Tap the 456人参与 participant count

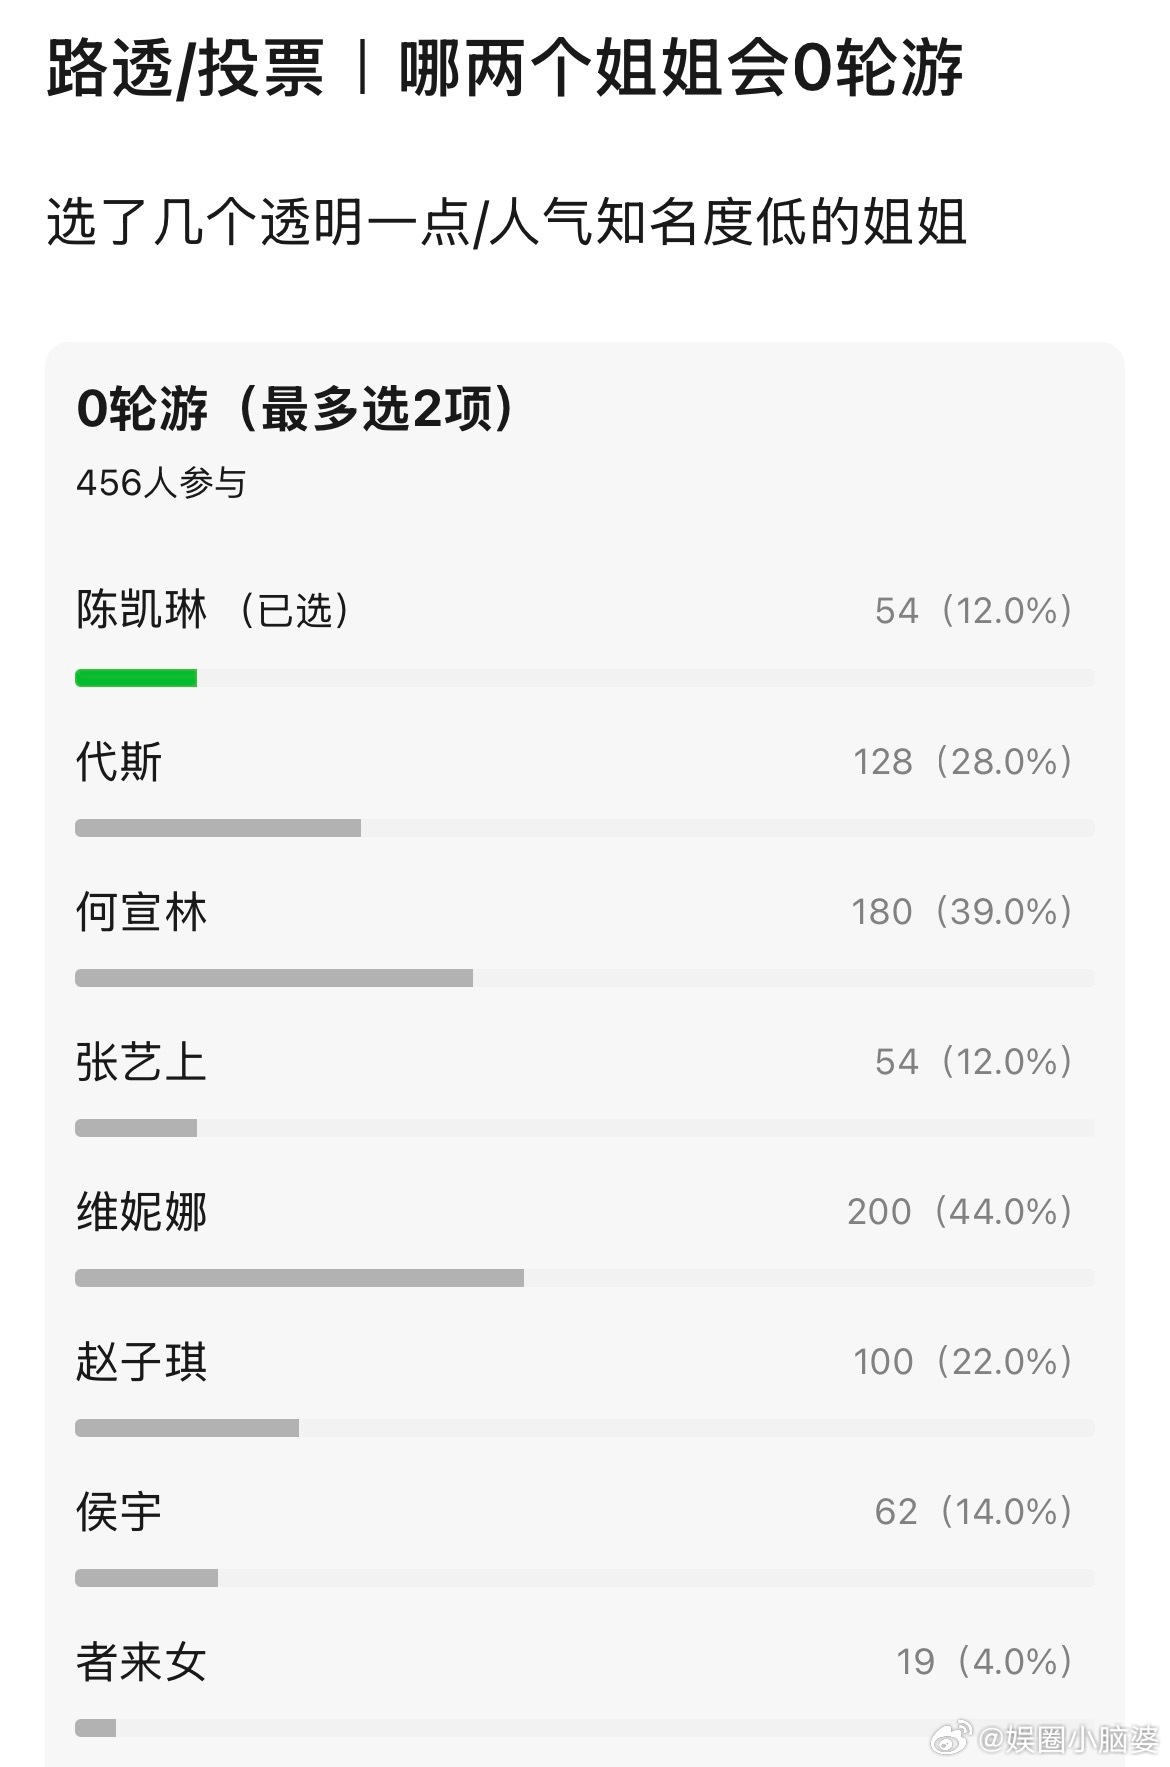tap(161, 483)
